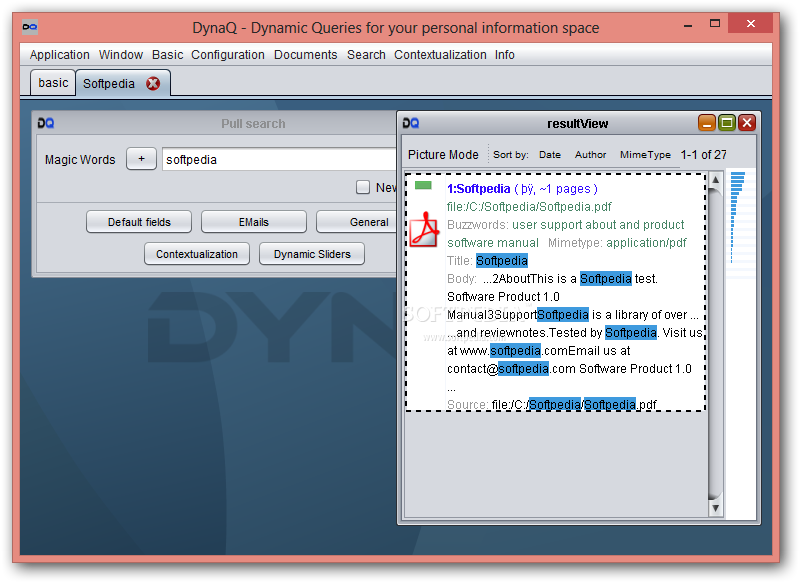The height and width of the screenshot is (583, 800).
Task: Click the EMails button
Action: [254, 222]
